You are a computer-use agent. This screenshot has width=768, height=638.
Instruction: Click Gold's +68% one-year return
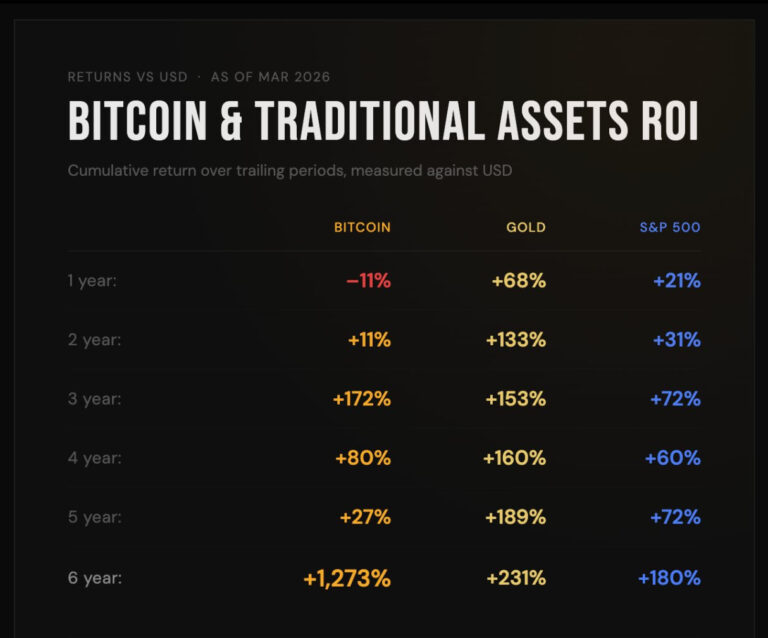pos(519,281)
